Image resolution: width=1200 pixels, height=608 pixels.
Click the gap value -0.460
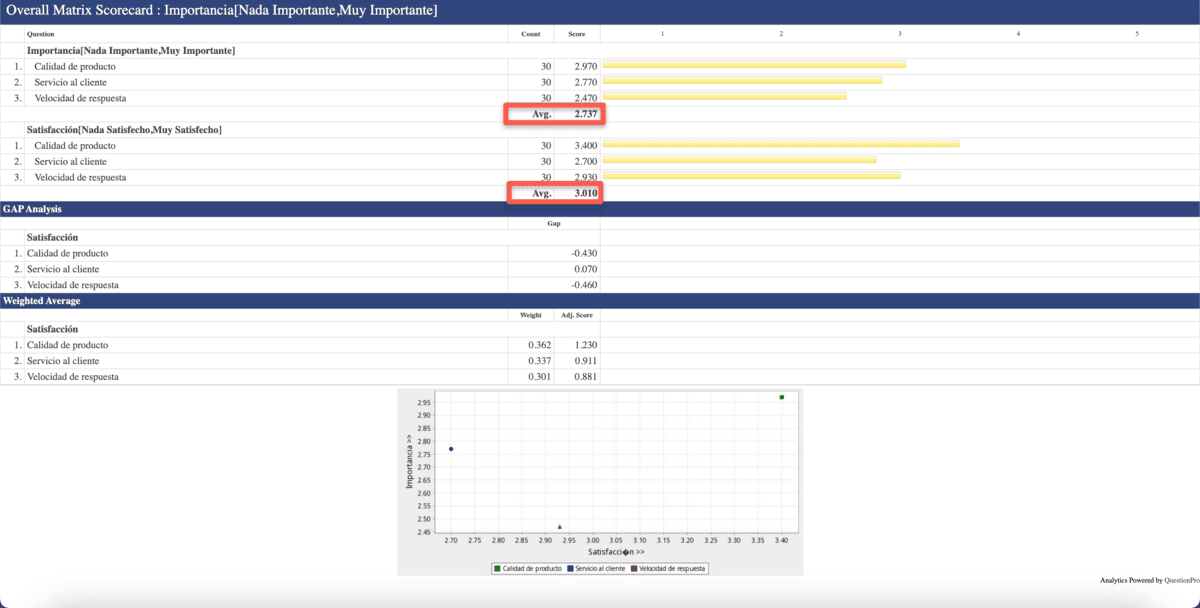[583, 286]
